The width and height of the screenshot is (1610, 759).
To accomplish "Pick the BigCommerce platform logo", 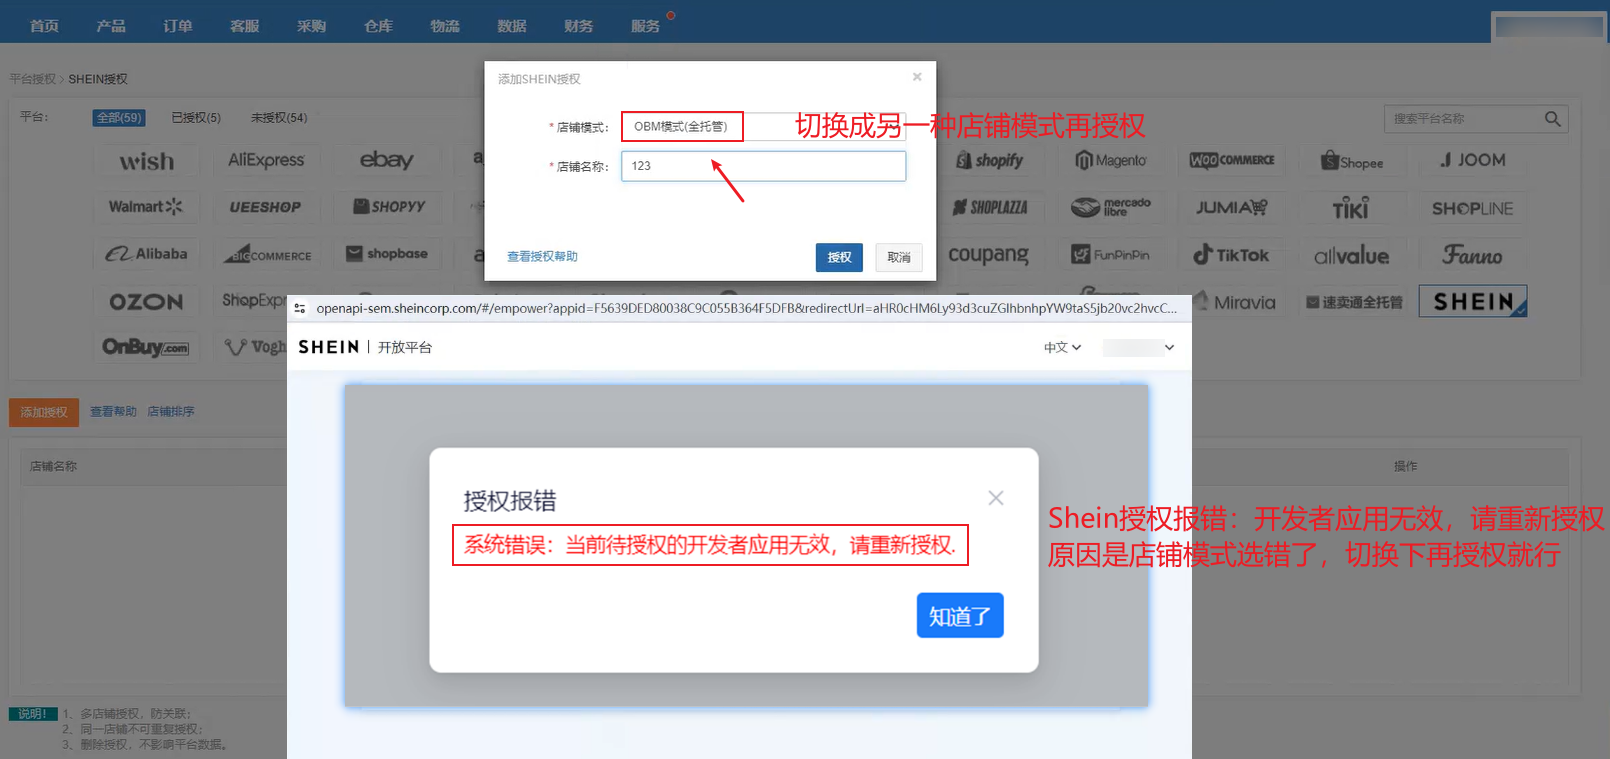I will [267, 255].
